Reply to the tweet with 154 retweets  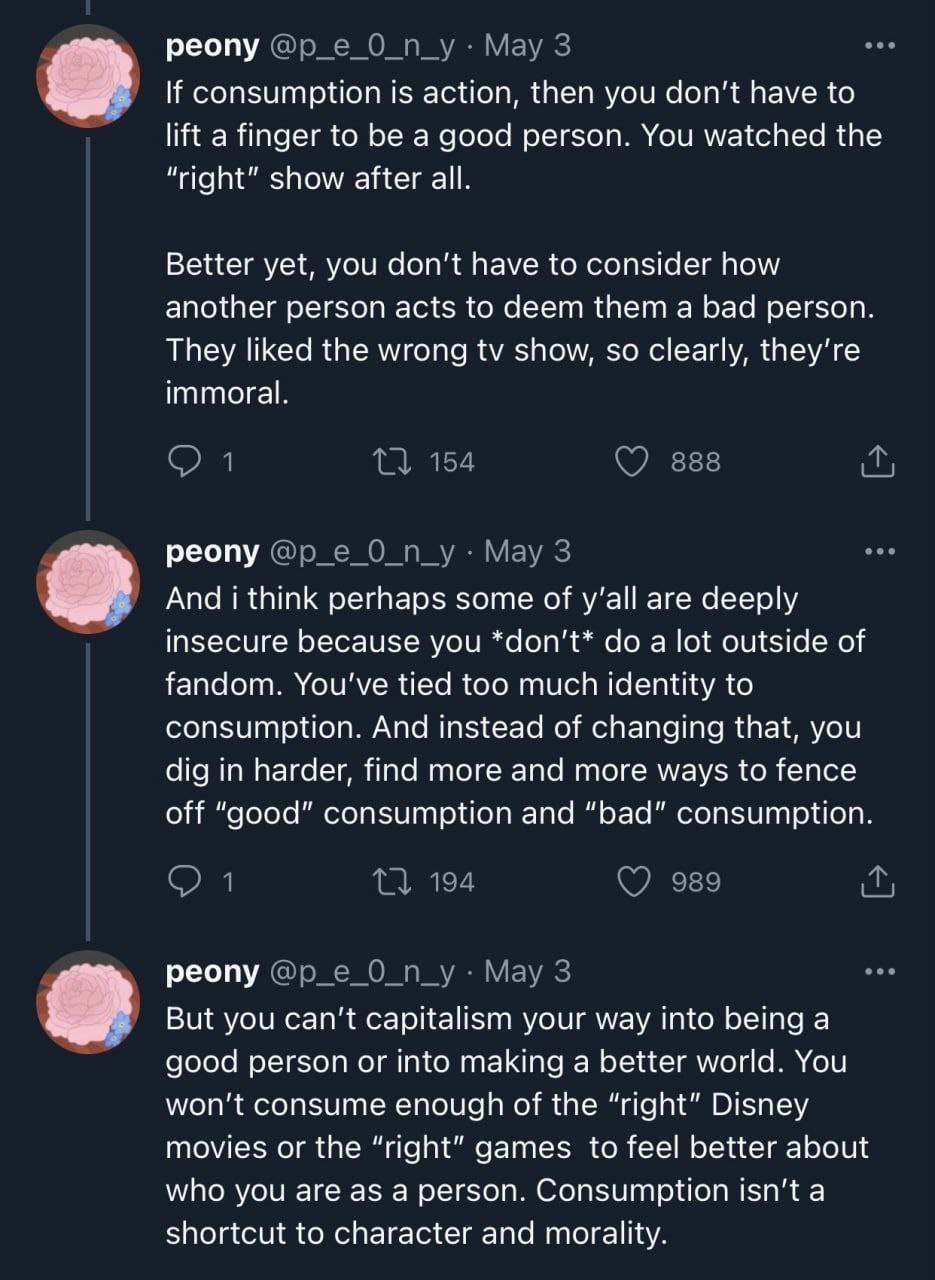point(185,461)
